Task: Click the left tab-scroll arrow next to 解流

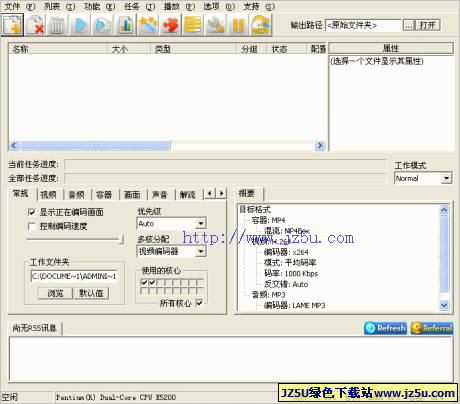Action: coord(209,193)
